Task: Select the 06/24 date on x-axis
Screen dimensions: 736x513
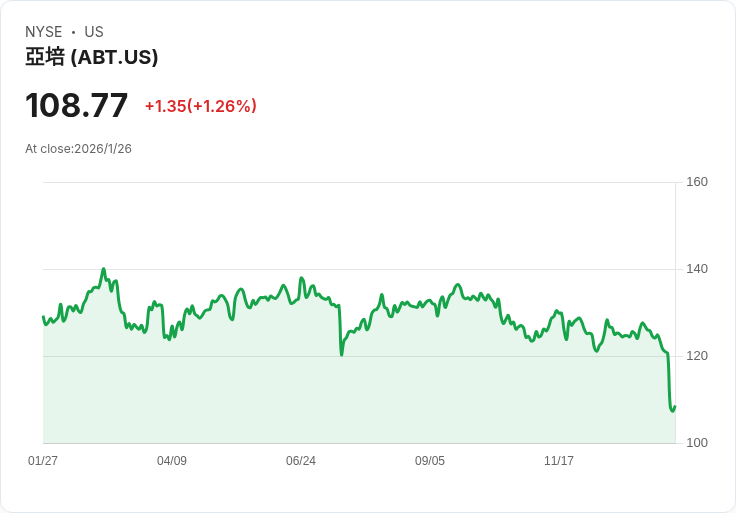Action: click(x=301, y=461)
